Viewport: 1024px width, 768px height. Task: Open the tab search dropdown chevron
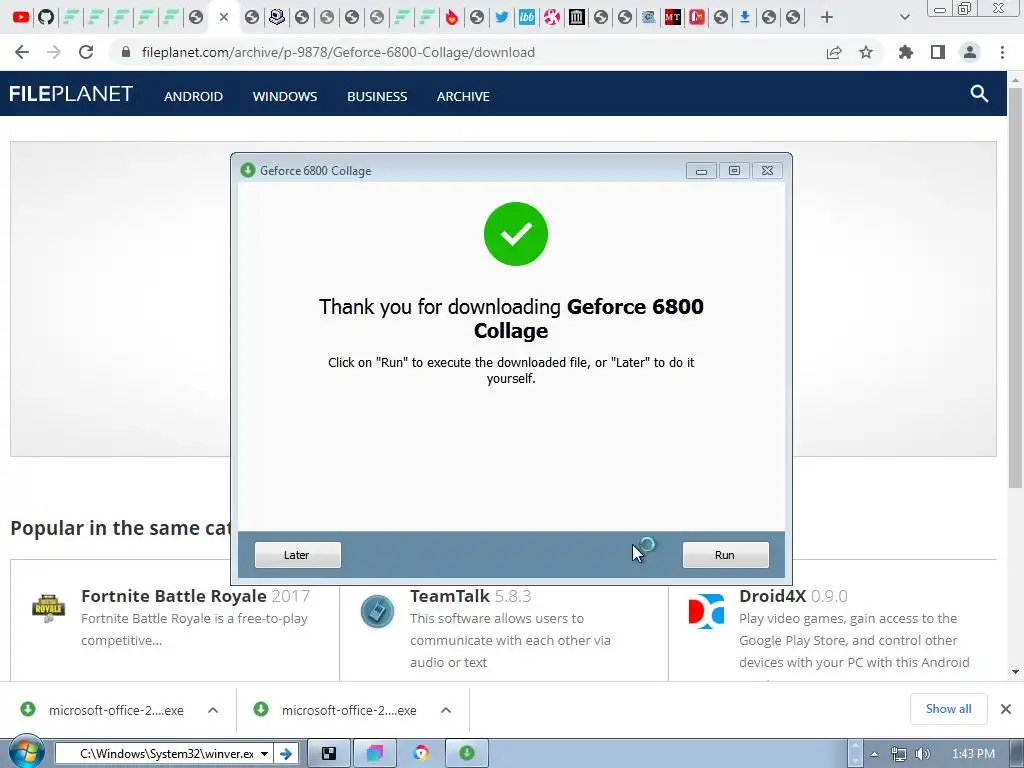tap(904, 17)
